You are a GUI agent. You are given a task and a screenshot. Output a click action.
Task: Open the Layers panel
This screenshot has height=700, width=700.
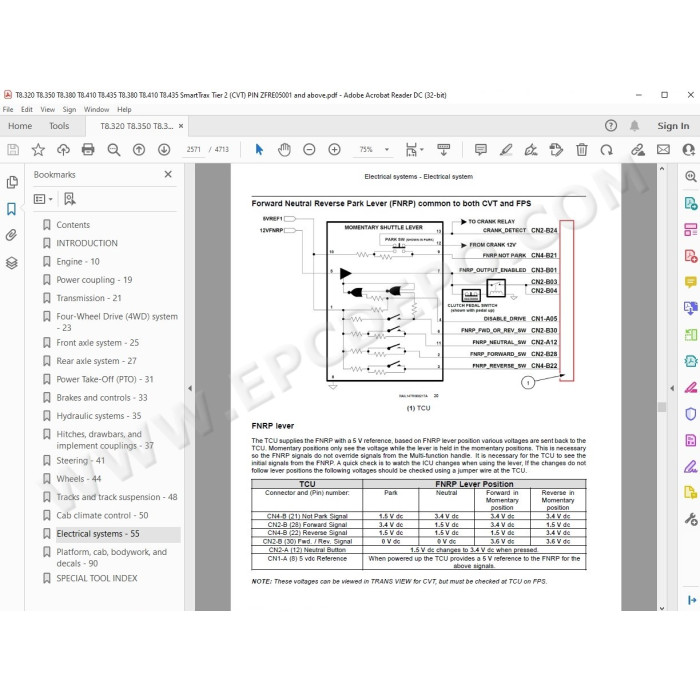pyautogui.click(x=12, y=263)
